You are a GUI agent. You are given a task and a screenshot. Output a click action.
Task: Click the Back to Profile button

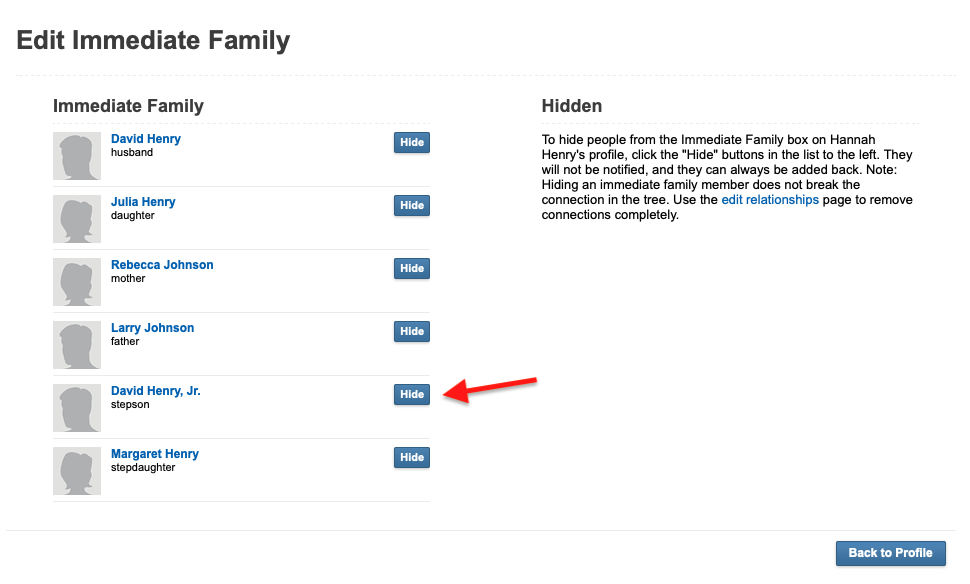coord(891,553)
